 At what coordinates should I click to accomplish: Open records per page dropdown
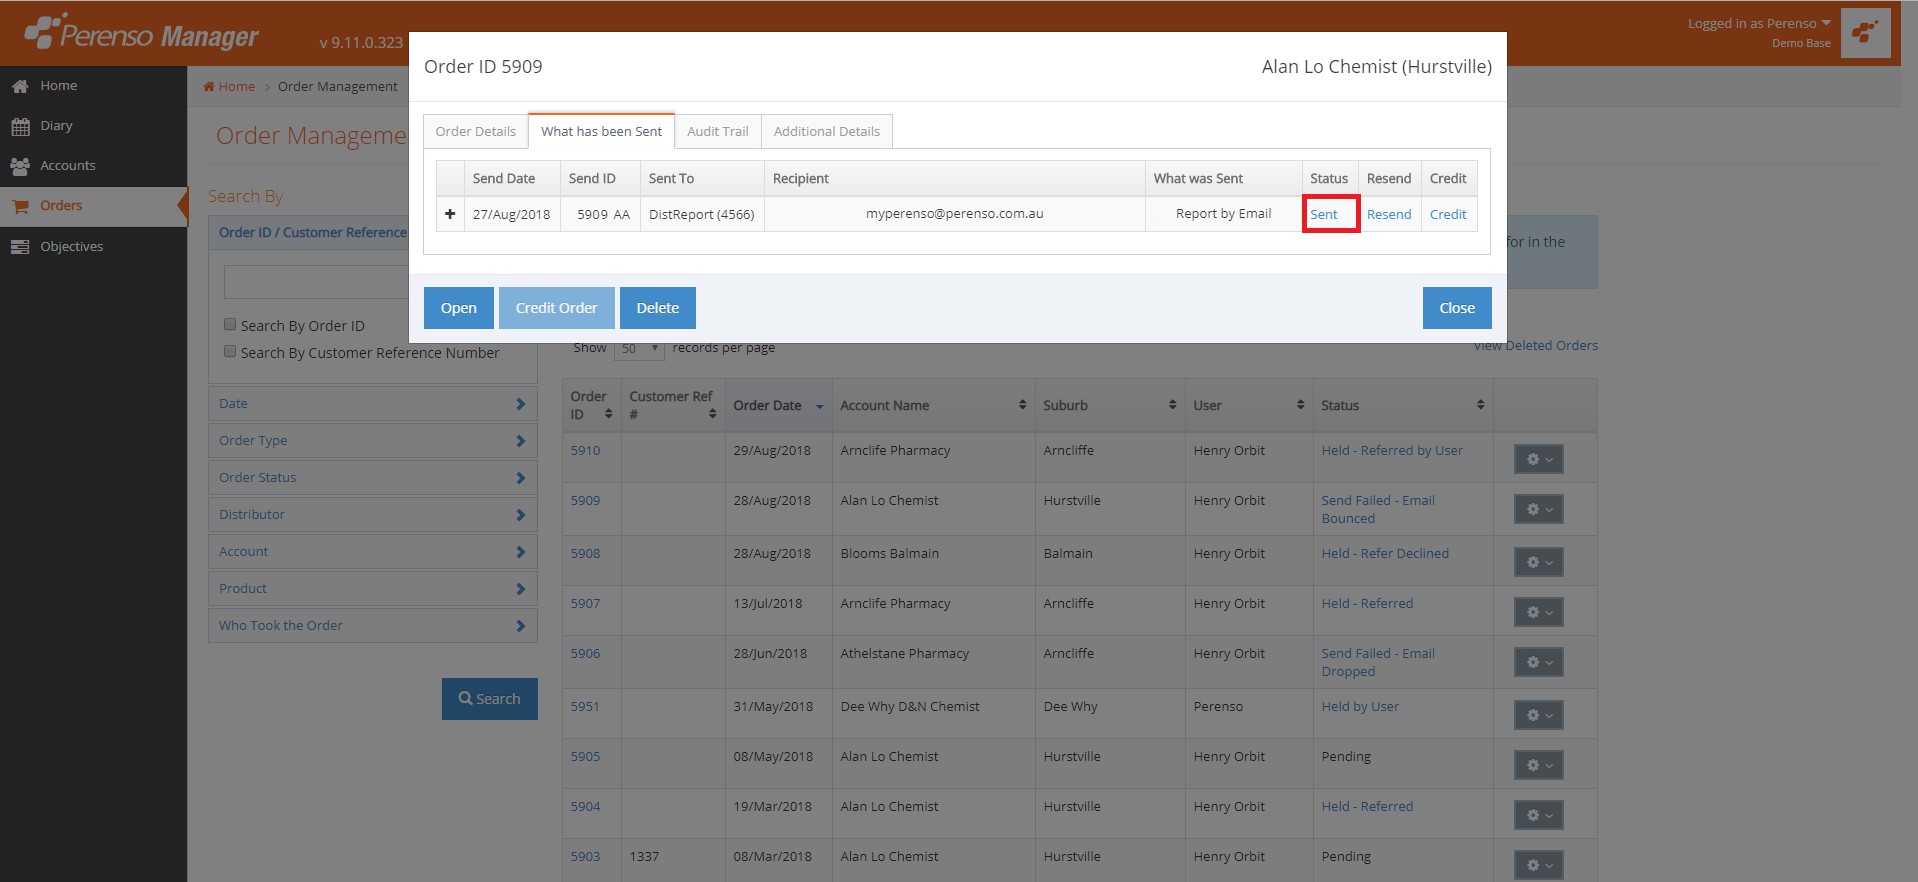tap(639, 349)
